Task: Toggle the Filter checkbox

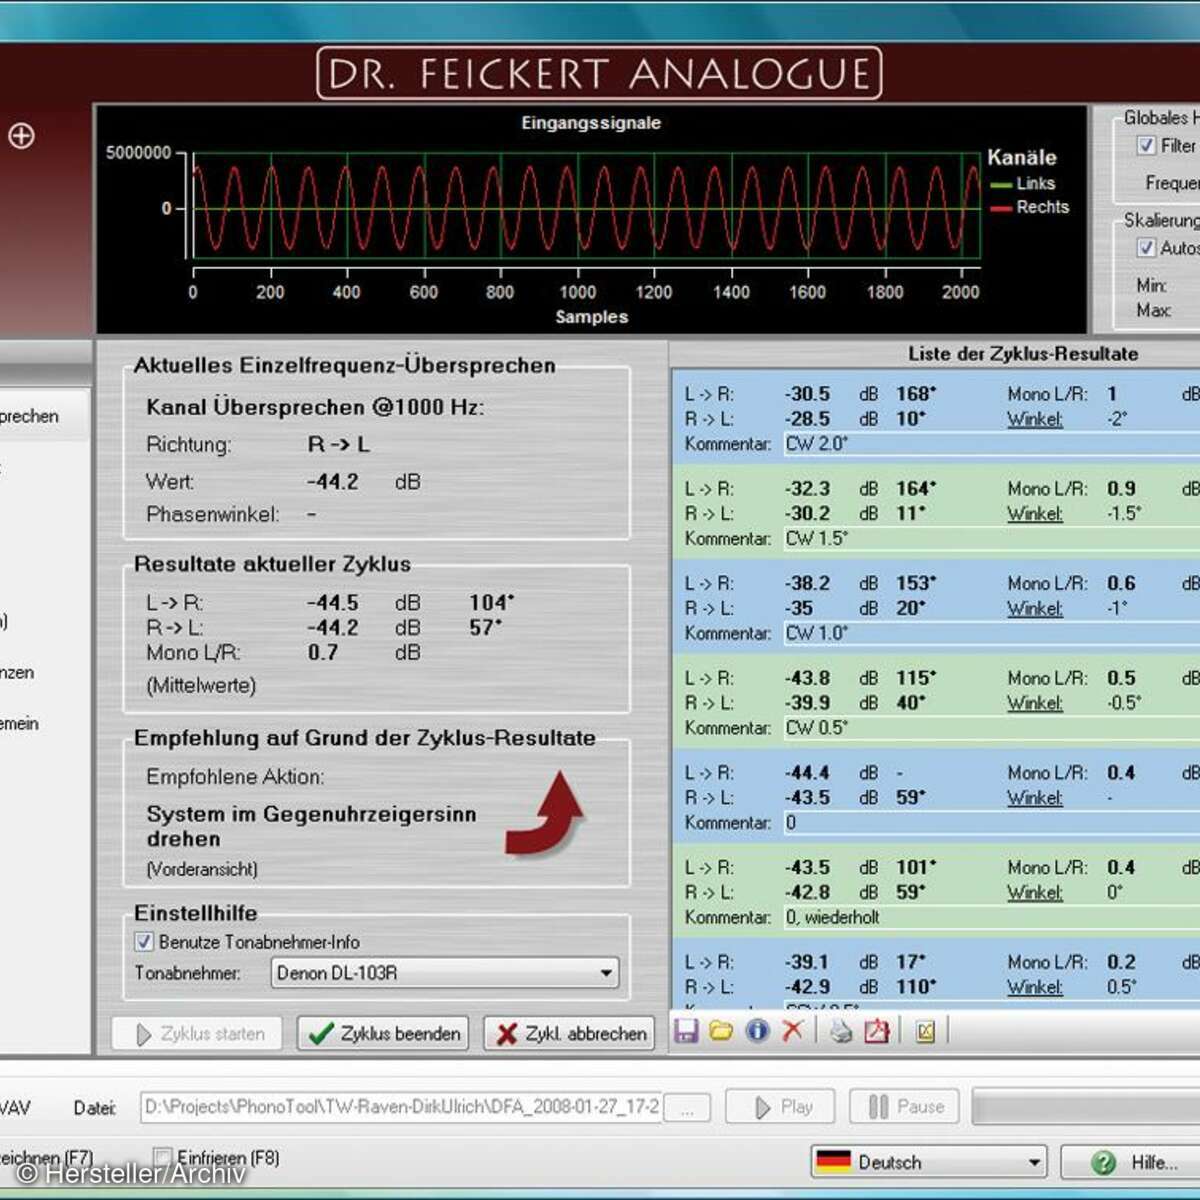Action: click(x=1146, y=146)
